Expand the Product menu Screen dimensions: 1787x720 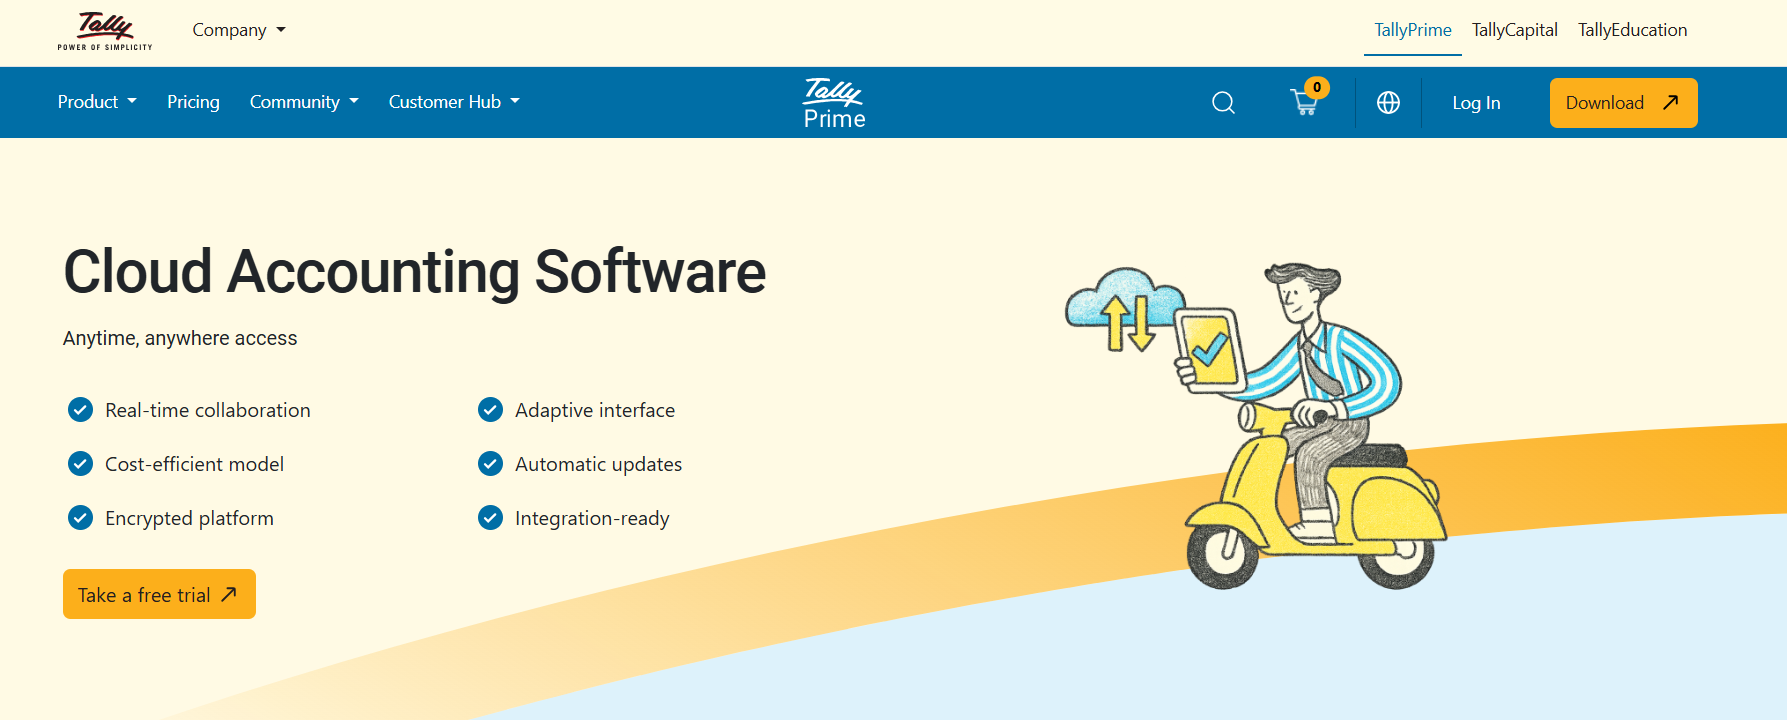click(x=97, y=102)
